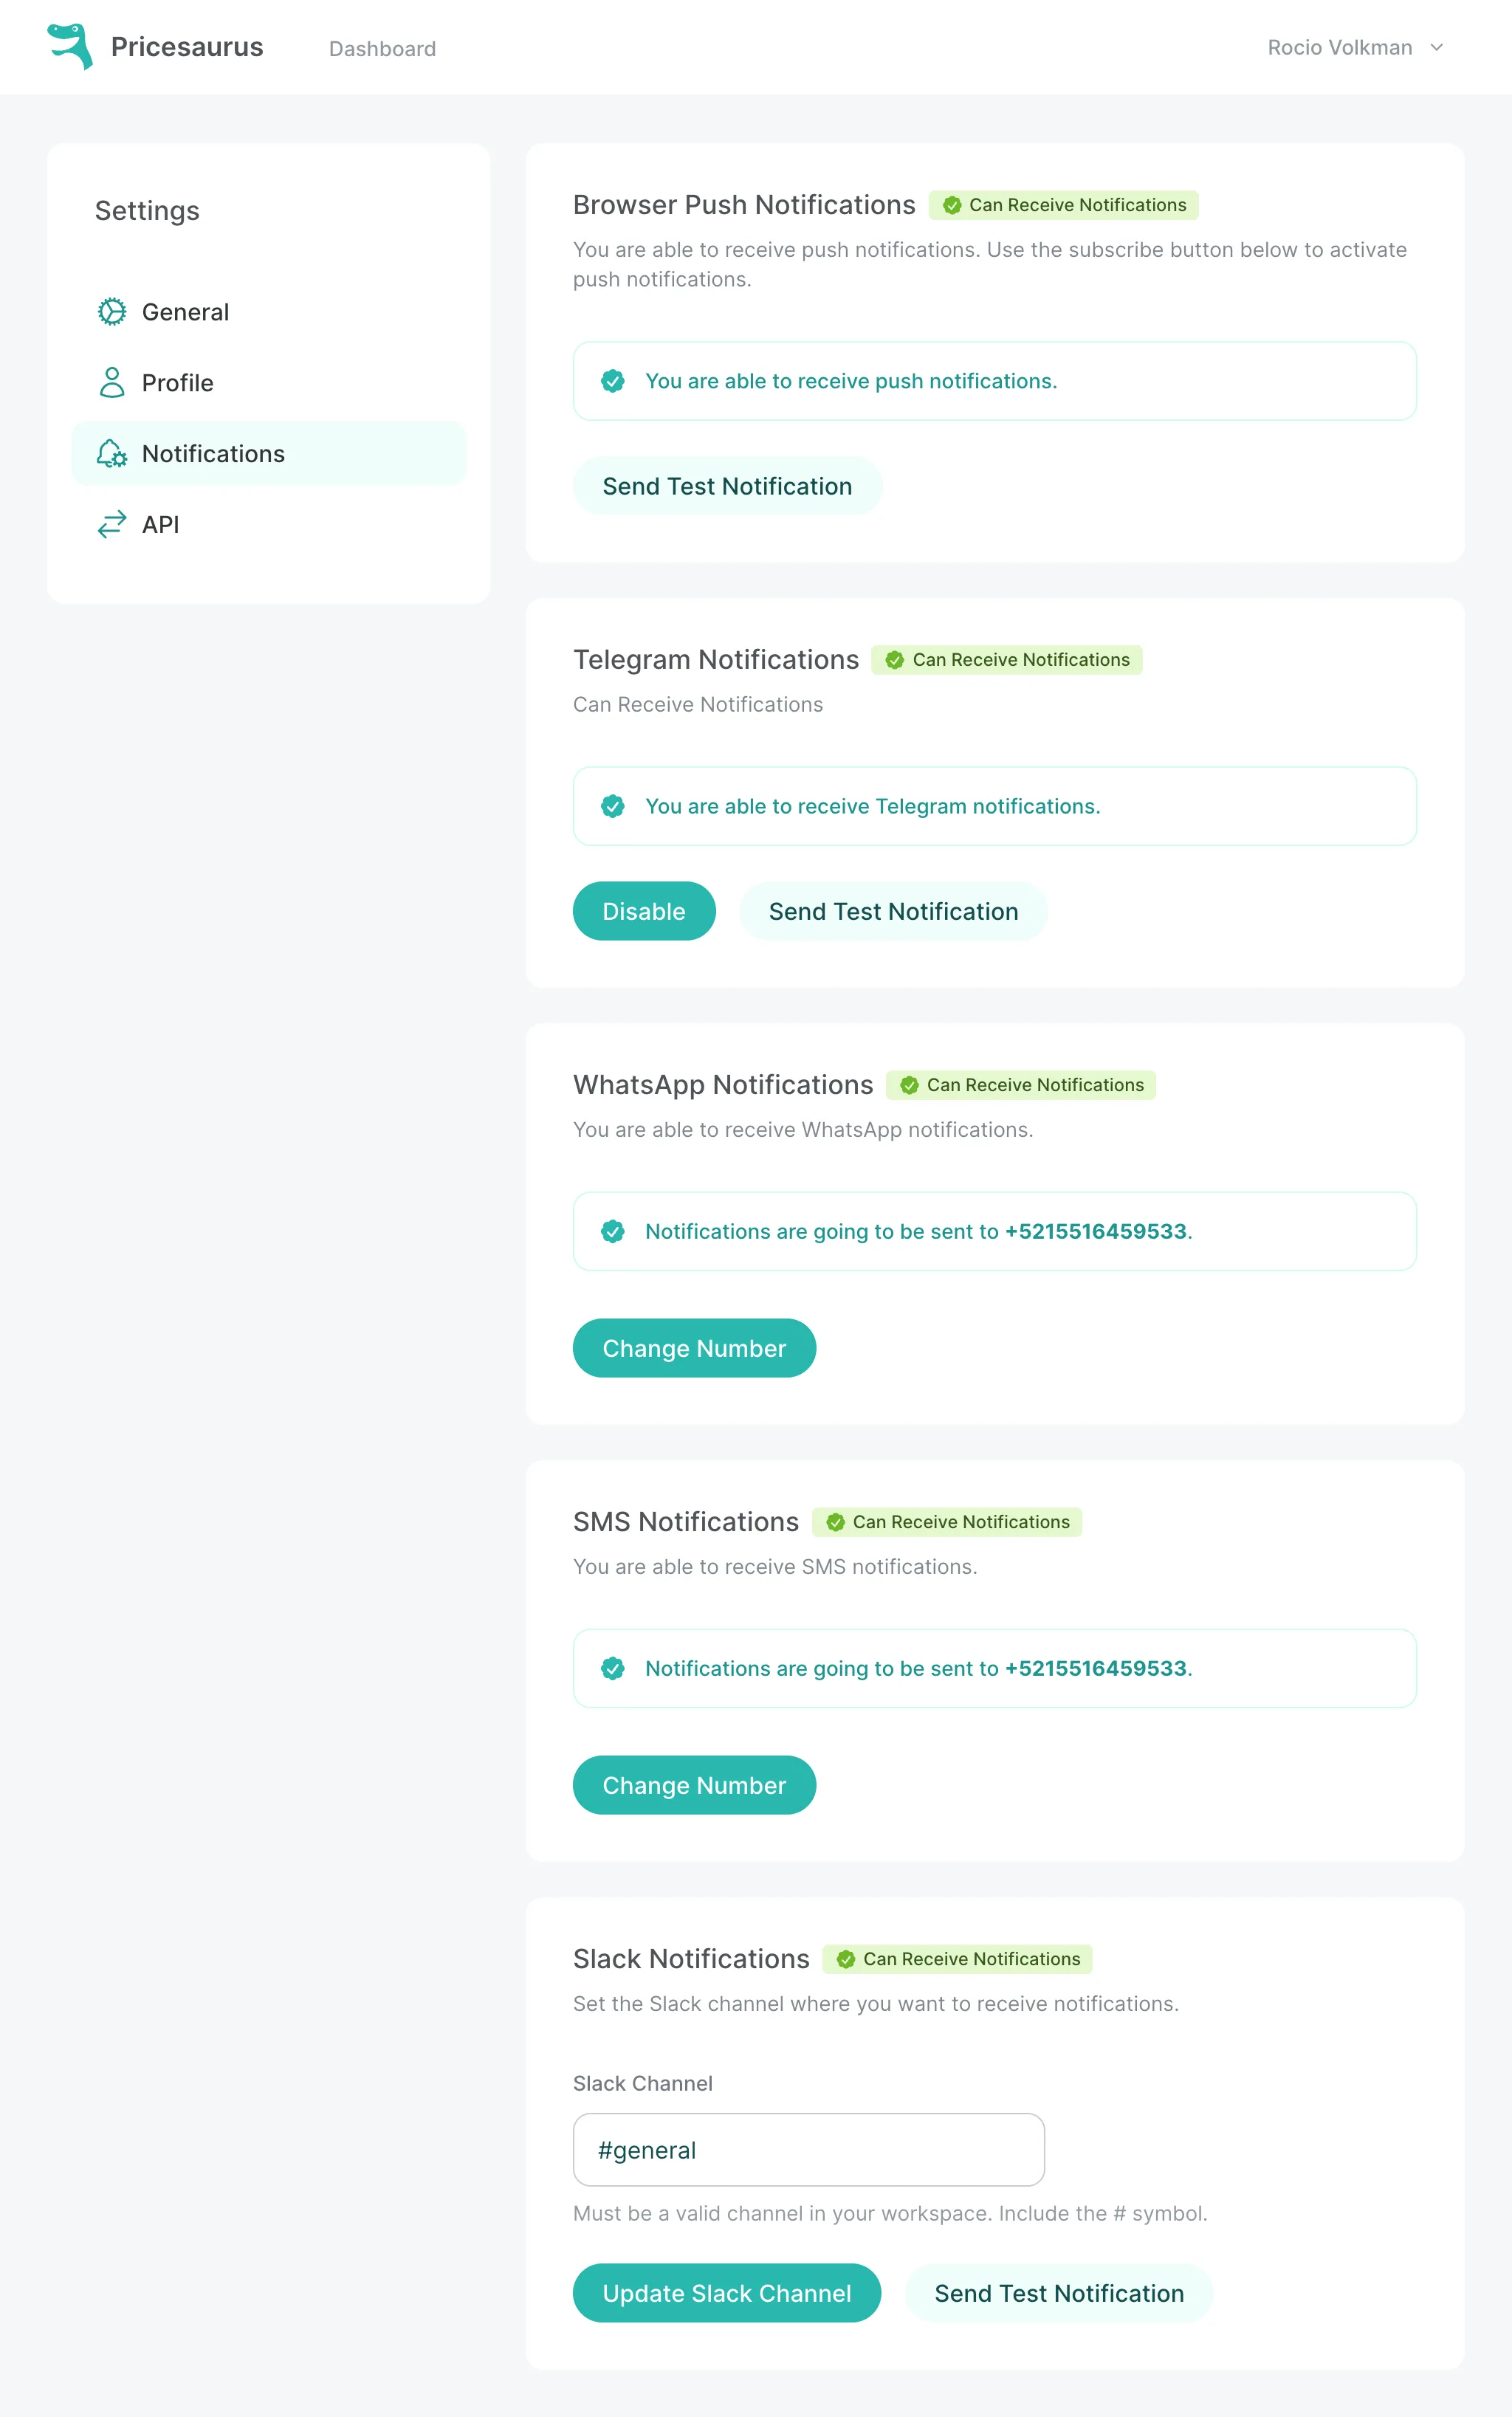Change the SMS notification number
The height and width of the screenshot is (2417, 1512).
[694, 1785]
